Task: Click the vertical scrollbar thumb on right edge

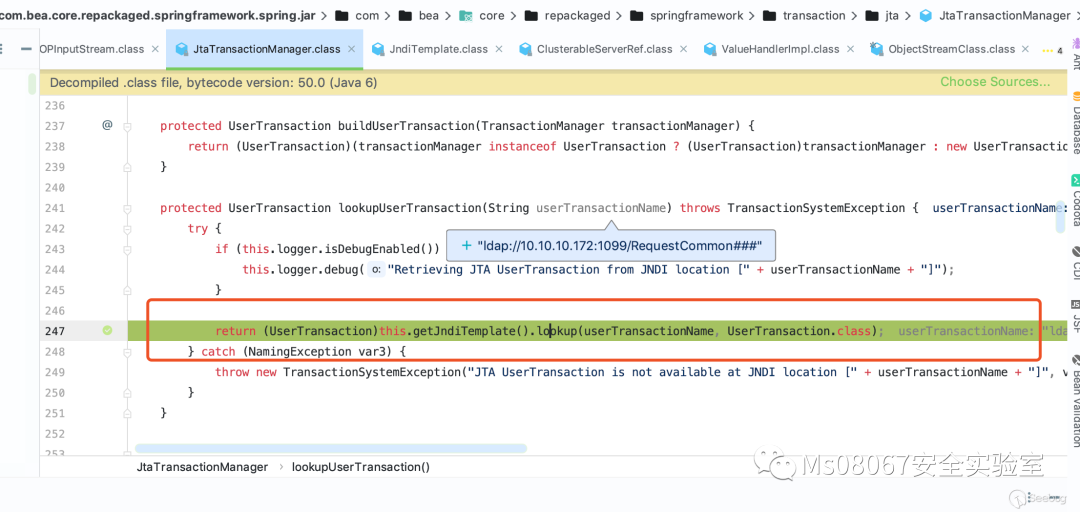Action: point(1061,216)
